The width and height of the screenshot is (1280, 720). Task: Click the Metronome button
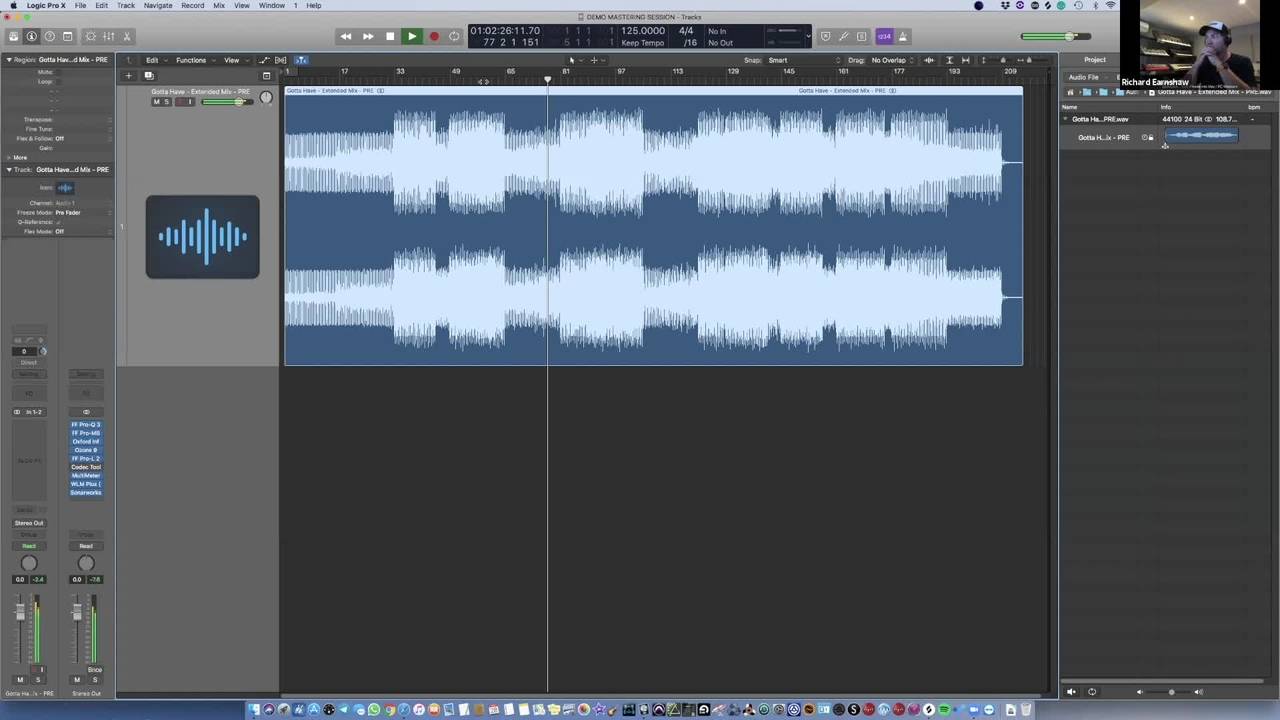(x=903, y=36)
